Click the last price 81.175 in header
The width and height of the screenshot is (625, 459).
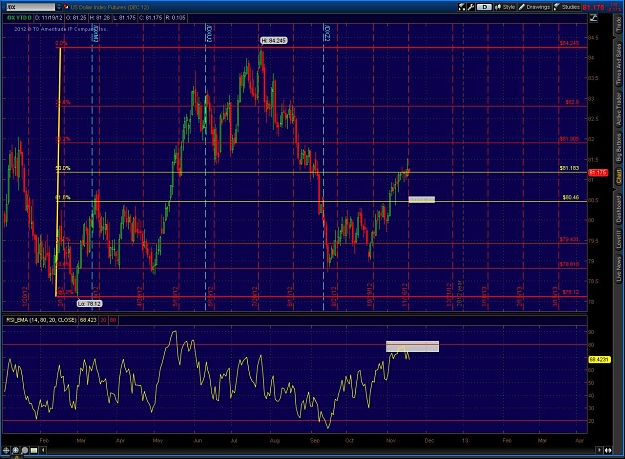(594, 7)
